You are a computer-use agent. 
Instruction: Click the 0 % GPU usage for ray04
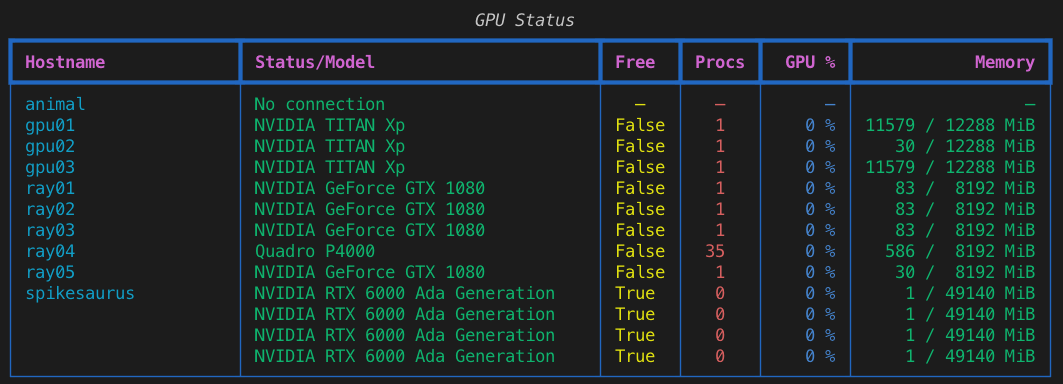[x=820, y=251]
